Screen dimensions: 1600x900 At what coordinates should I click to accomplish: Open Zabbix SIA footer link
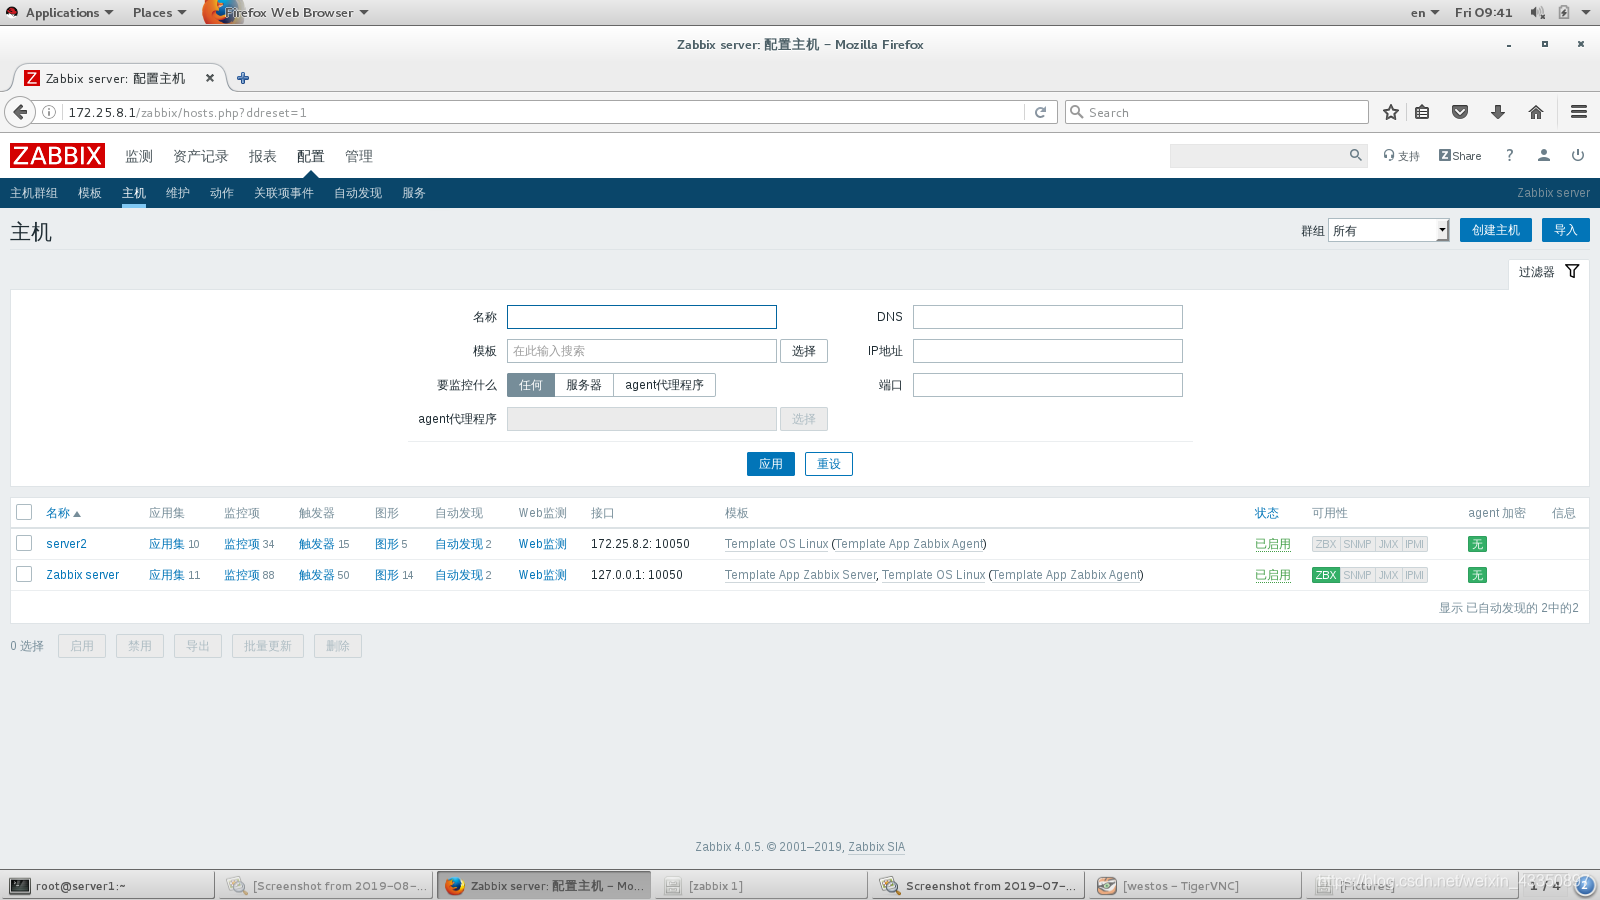tap(877, 847)
